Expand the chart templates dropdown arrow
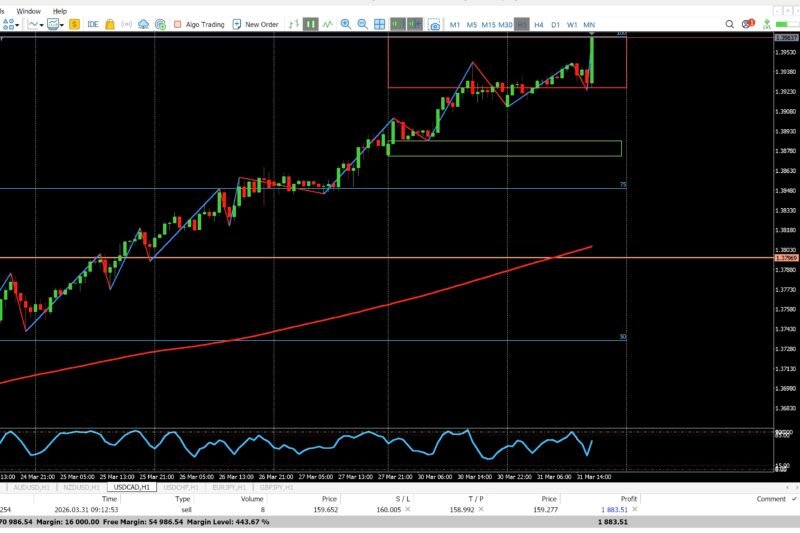The height and width of the screenshot is (533, 800). [x=62, y=24]
